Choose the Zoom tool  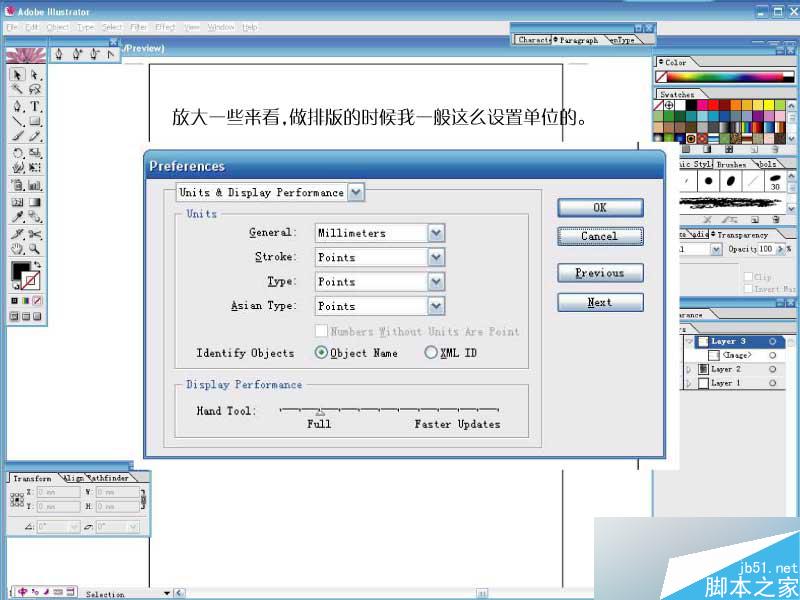pyautogui.click(x=34, y=248)
